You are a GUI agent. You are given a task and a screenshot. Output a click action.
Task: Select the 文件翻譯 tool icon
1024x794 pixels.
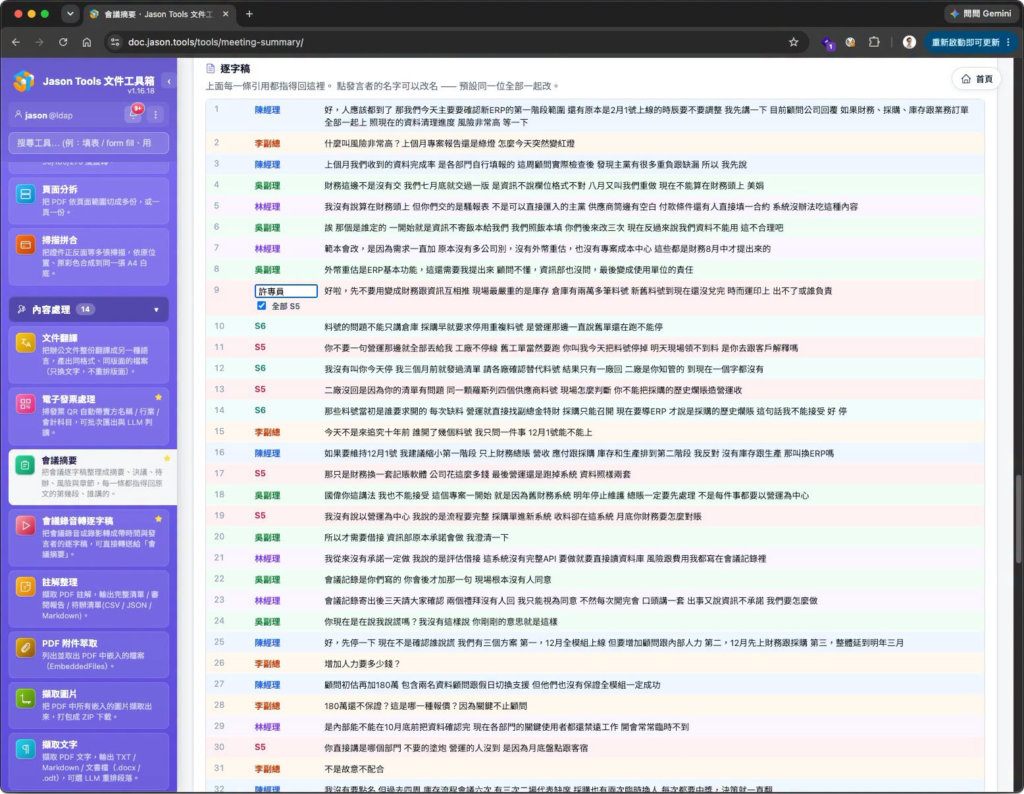25,343
